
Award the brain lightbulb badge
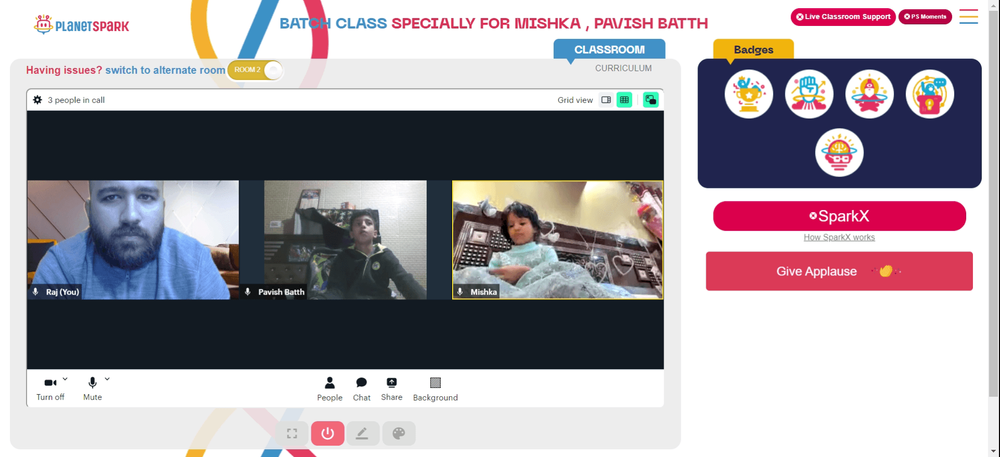point(839,153)
